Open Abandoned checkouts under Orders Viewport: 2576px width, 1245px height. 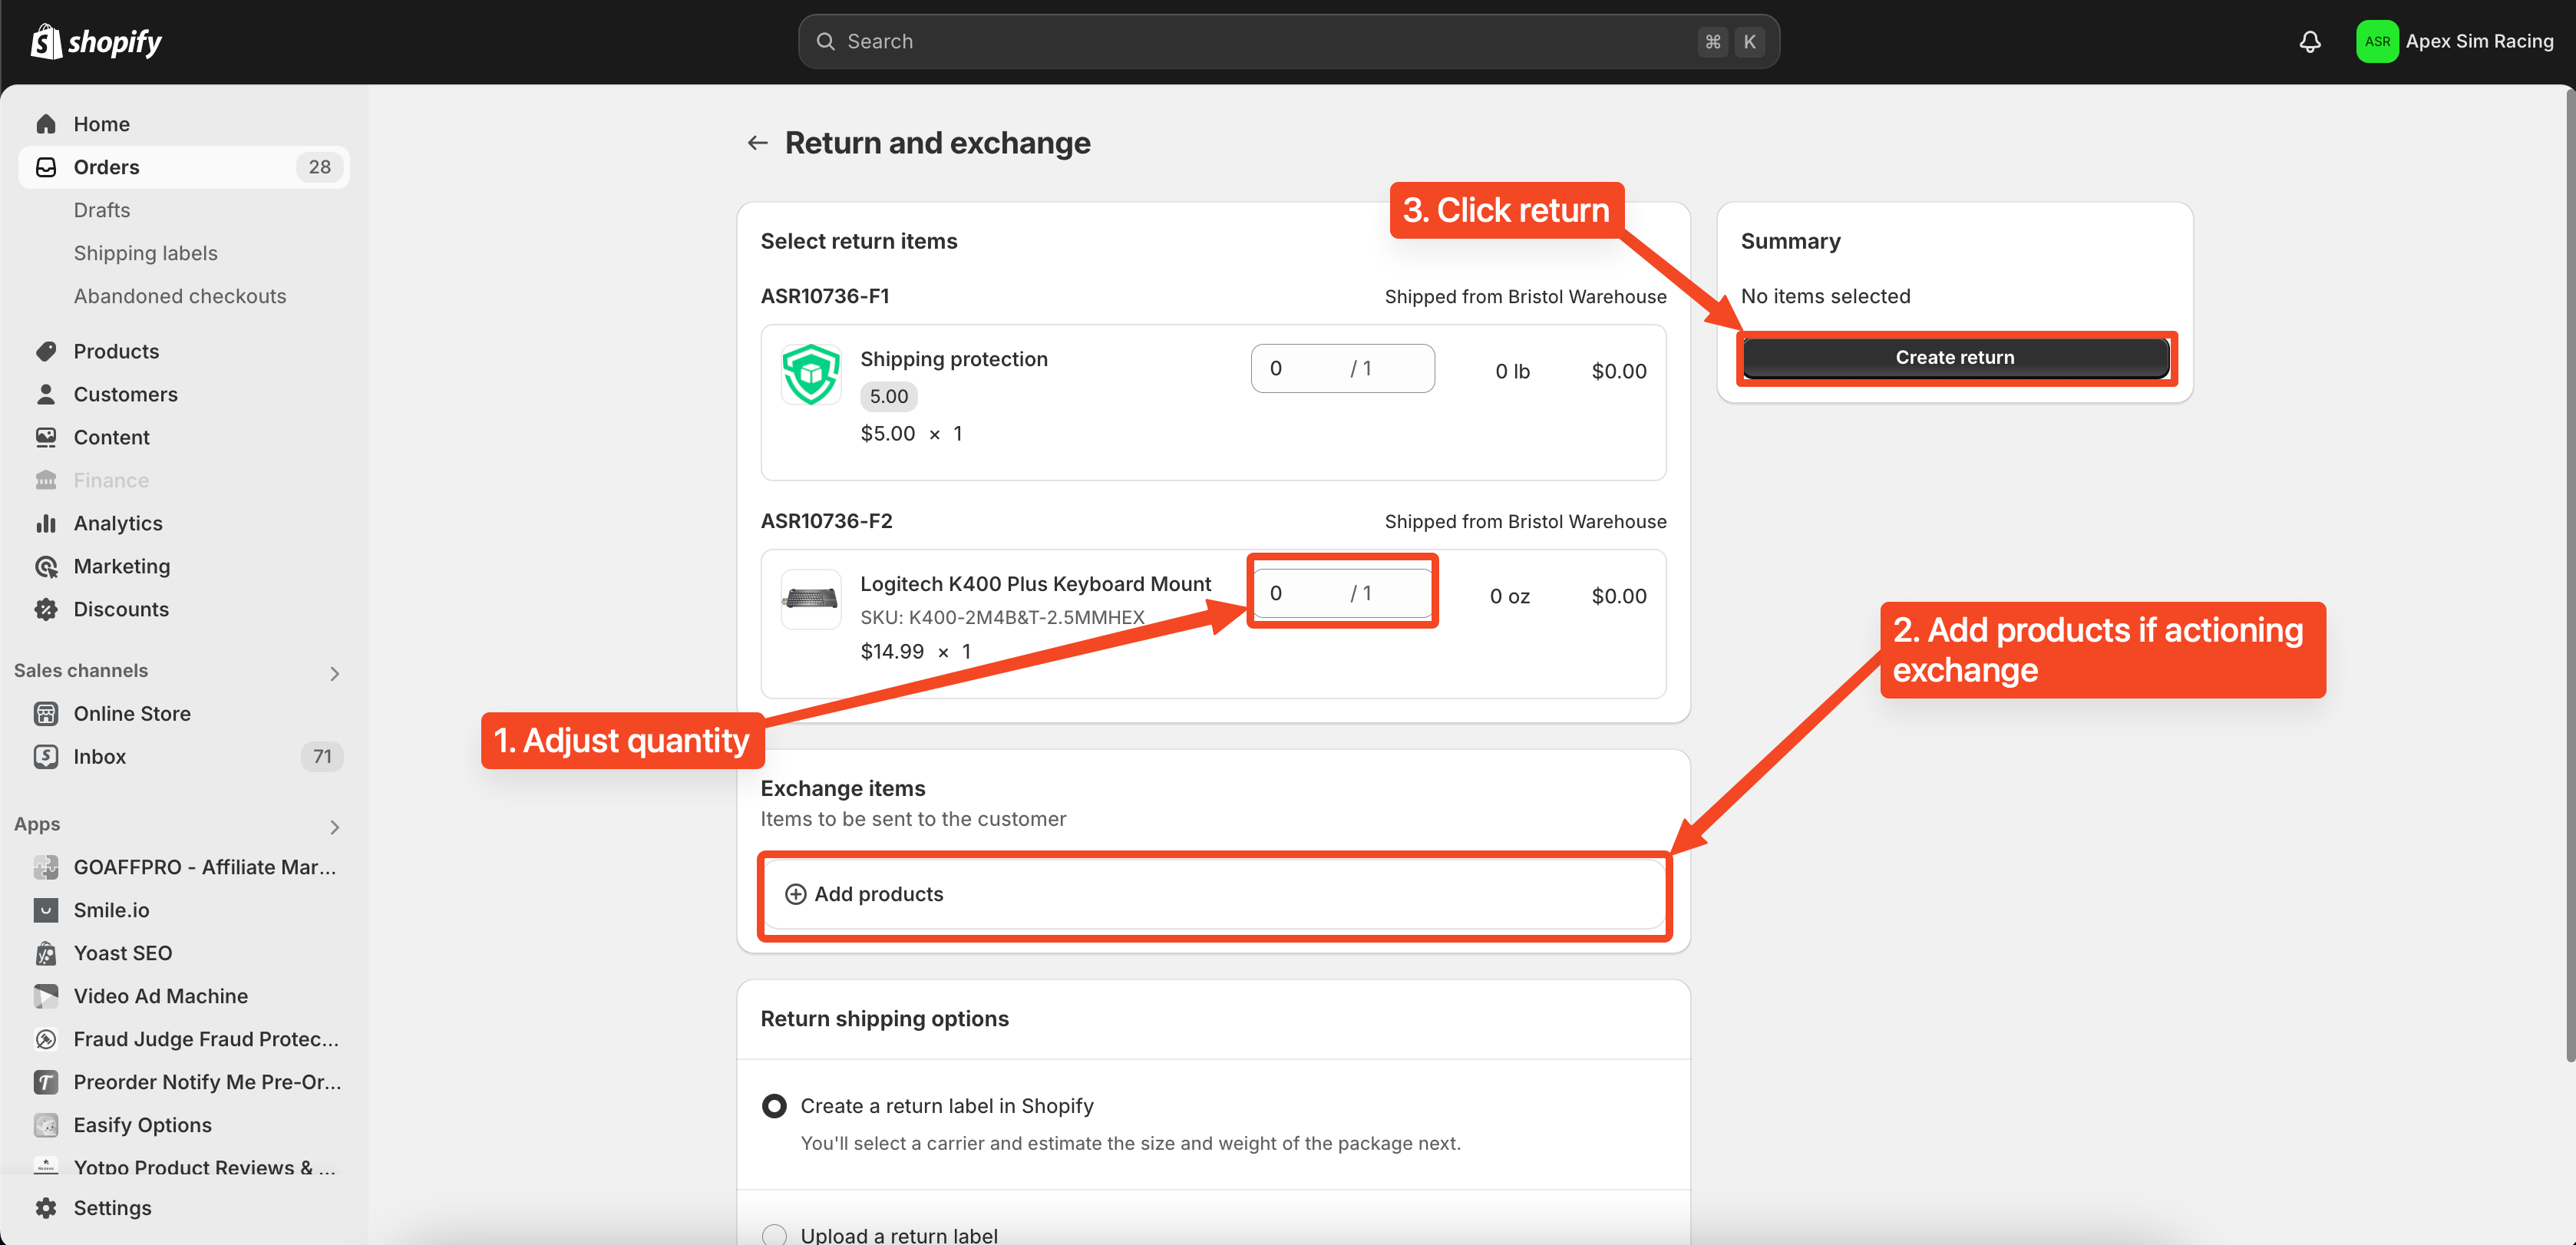point(180,296)
